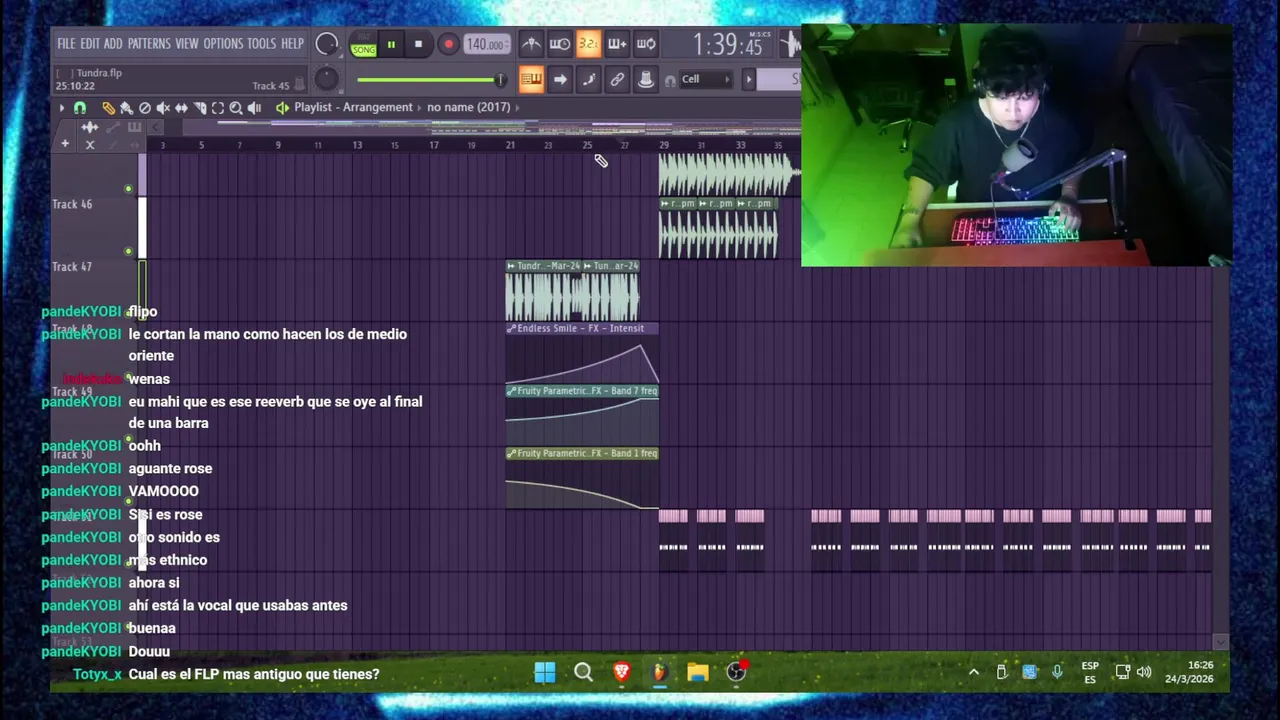Toggle the link-to-controller chain button
The width and height of the screenshot is (1280, 720).
(617, 79)
